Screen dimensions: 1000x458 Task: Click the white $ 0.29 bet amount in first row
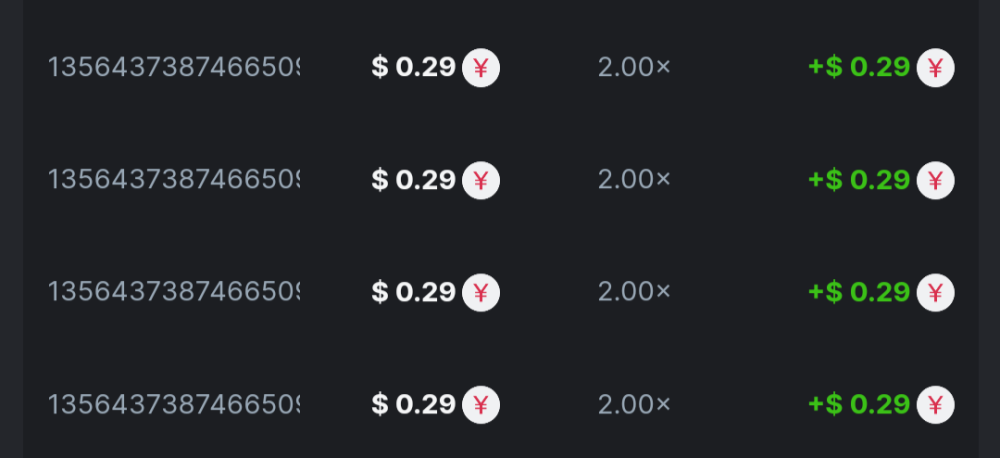click(413, 68)
